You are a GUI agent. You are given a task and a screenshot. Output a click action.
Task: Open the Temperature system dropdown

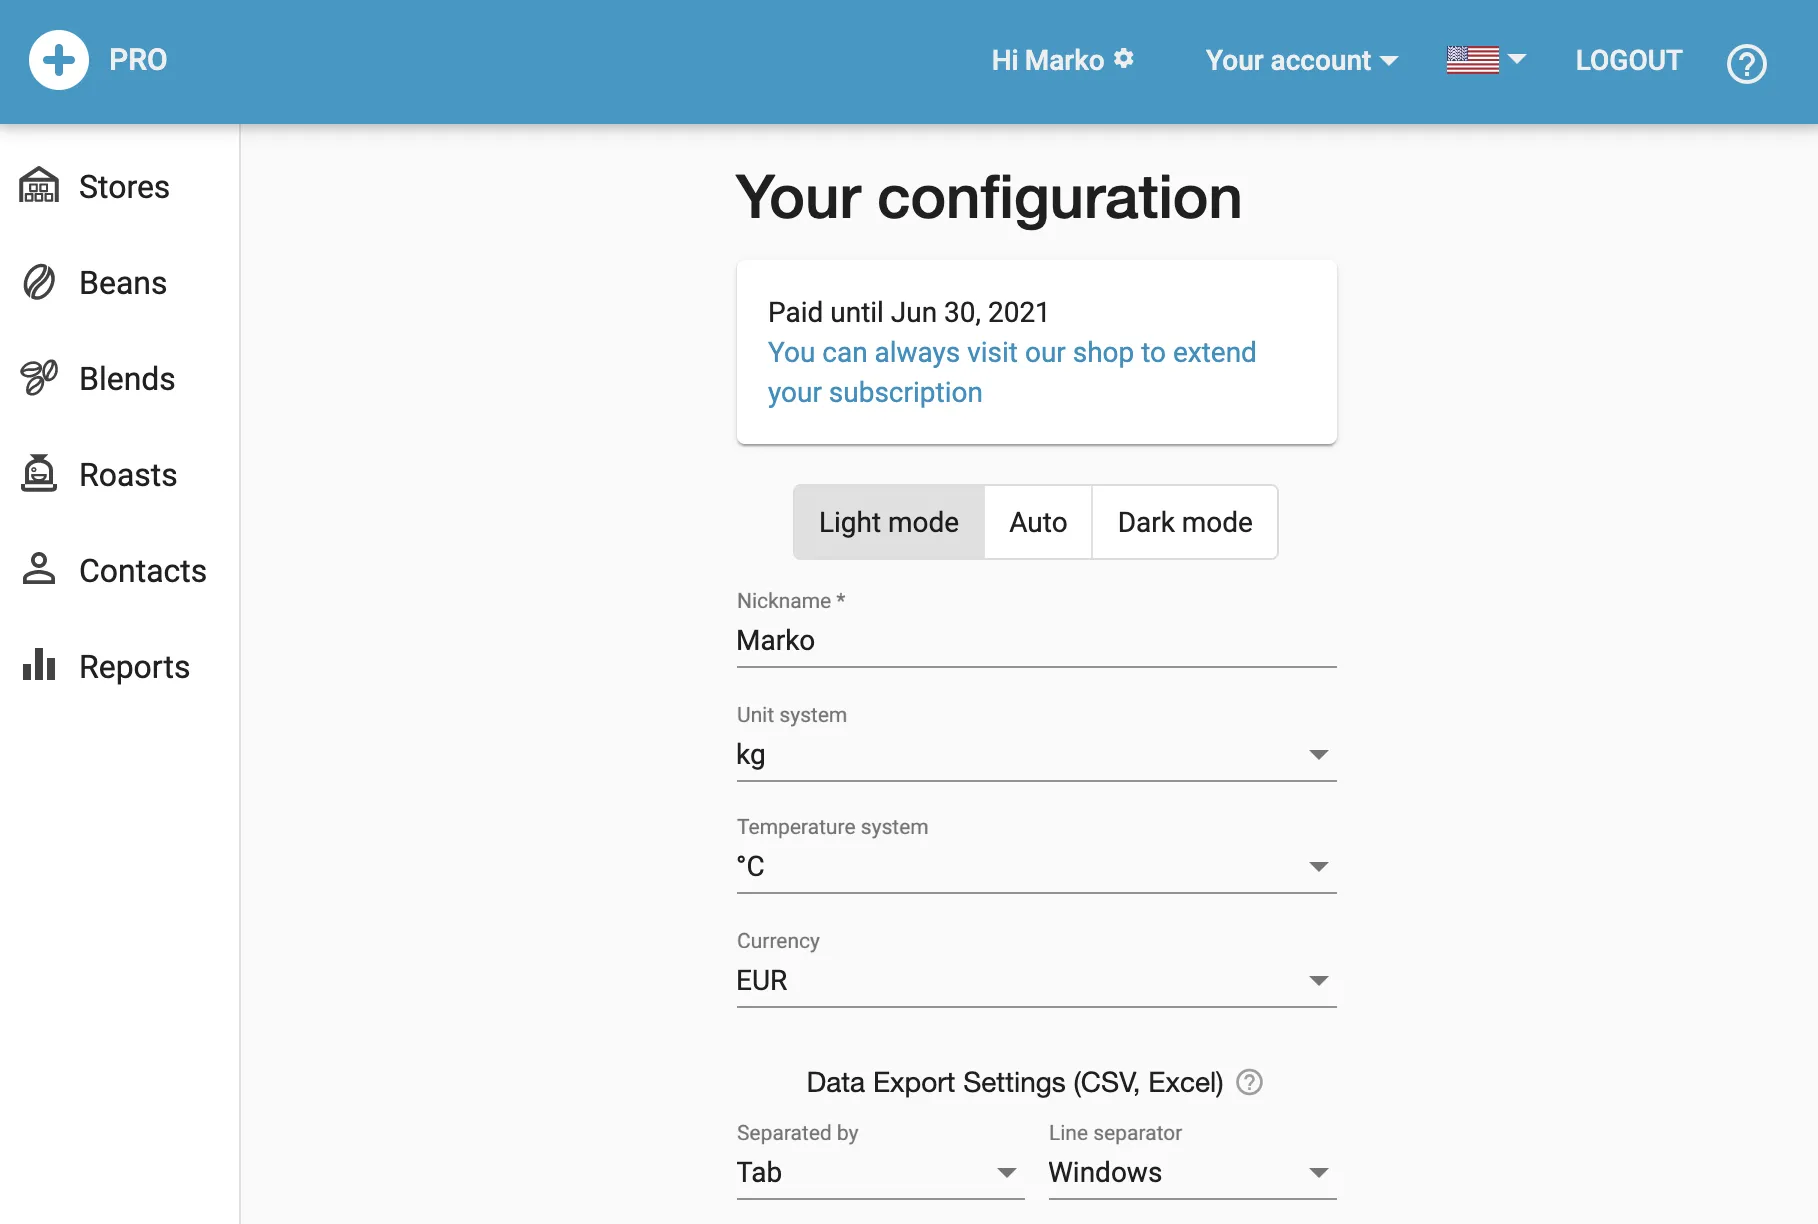(x=1035, y=867)
